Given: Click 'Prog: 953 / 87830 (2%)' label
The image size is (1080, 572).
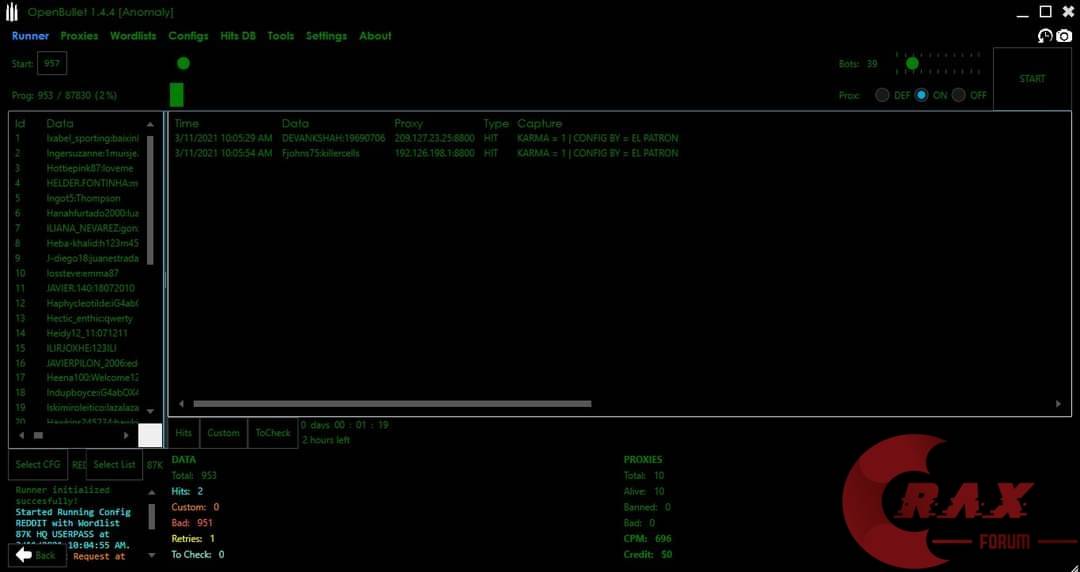Looking at the screenshot, I should tap(64, 95).
